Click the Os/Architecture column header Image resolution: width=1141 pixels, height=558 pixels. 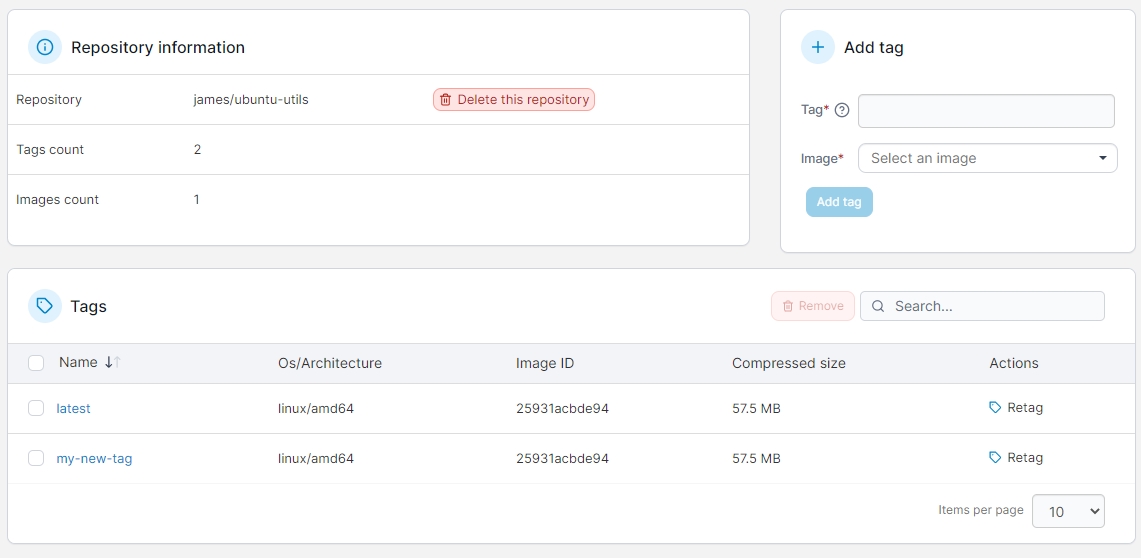[x=329, y=363]
